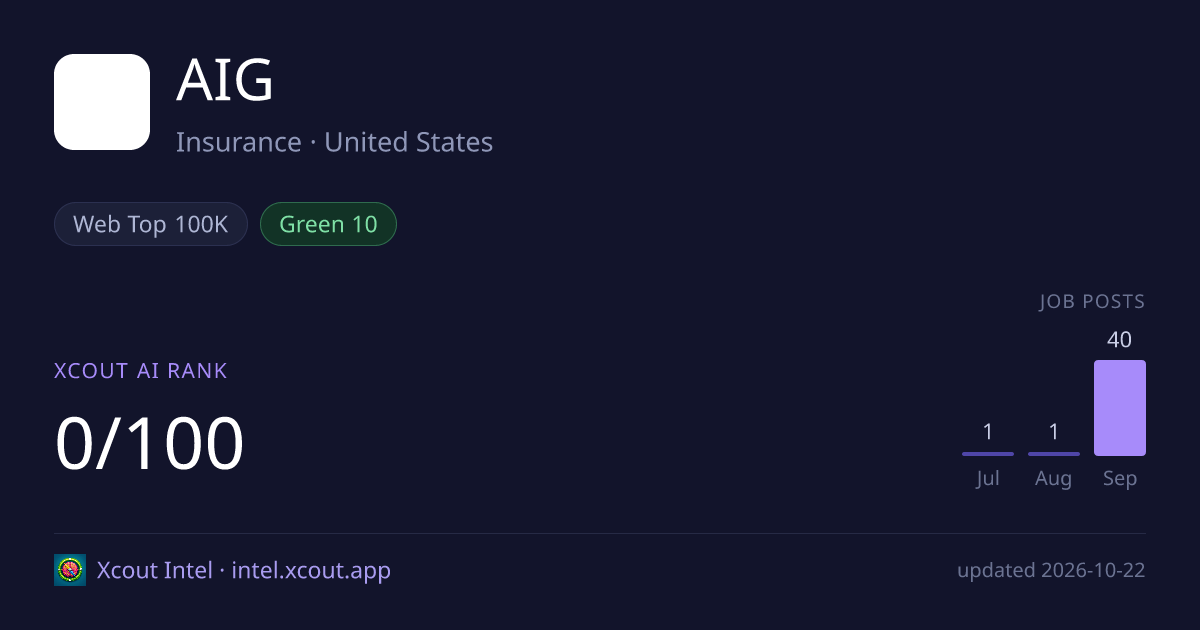Click the 40 value above Sep bar

click(1120, 340)
